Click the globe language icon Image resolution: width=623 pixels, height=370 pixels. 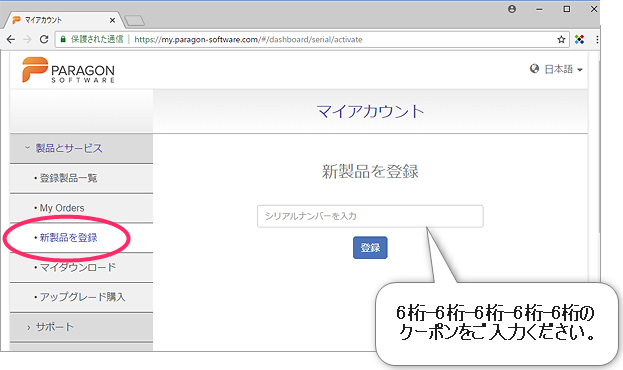coord(534,69)
